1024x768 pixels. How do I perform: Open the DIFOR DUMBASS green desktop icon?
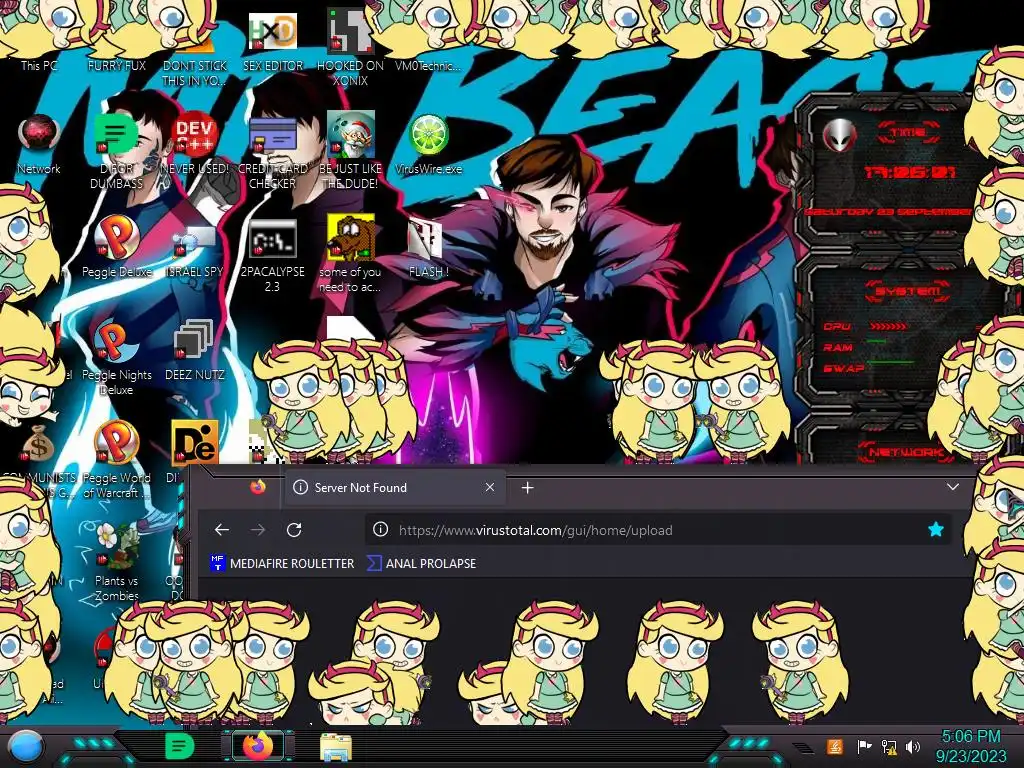tap(116, 135)
